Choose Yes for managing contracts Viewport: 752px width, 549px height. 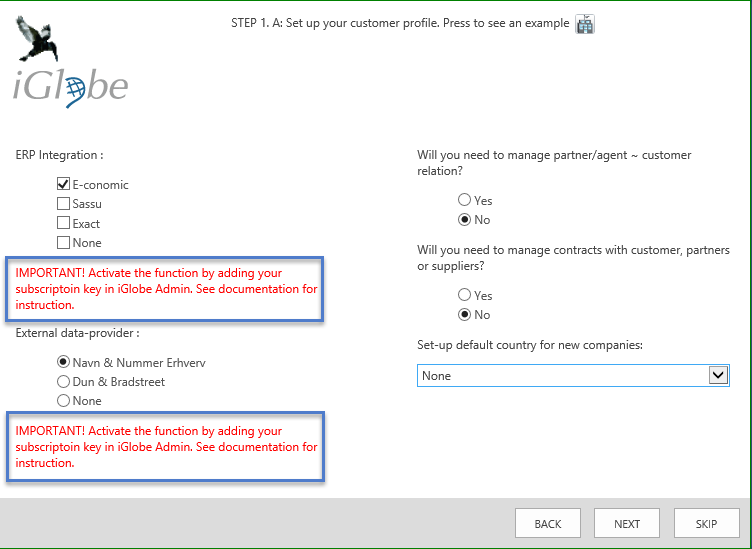pyautogui.click(x=464, y=294)
